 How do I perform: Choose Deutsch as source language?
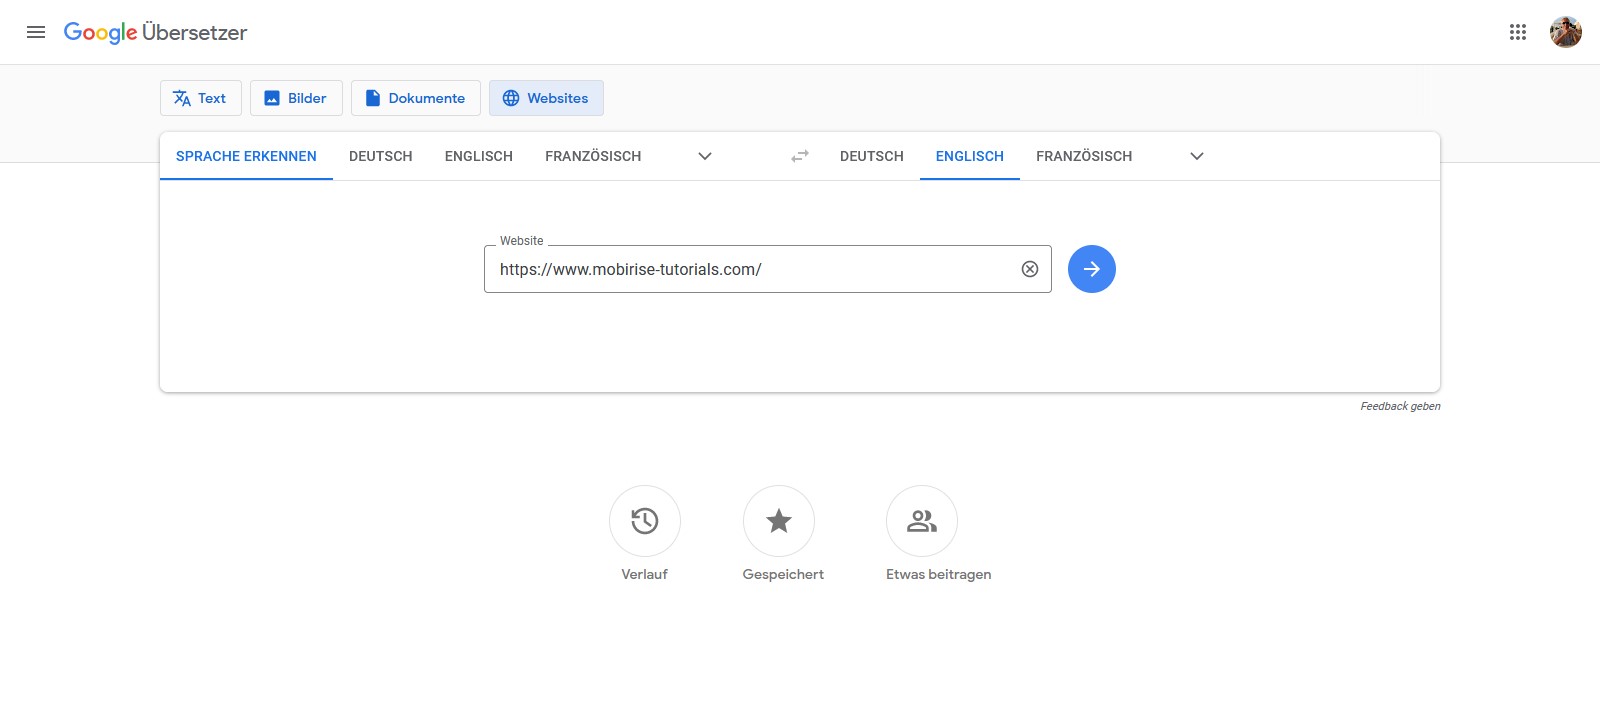coord(380,156)
